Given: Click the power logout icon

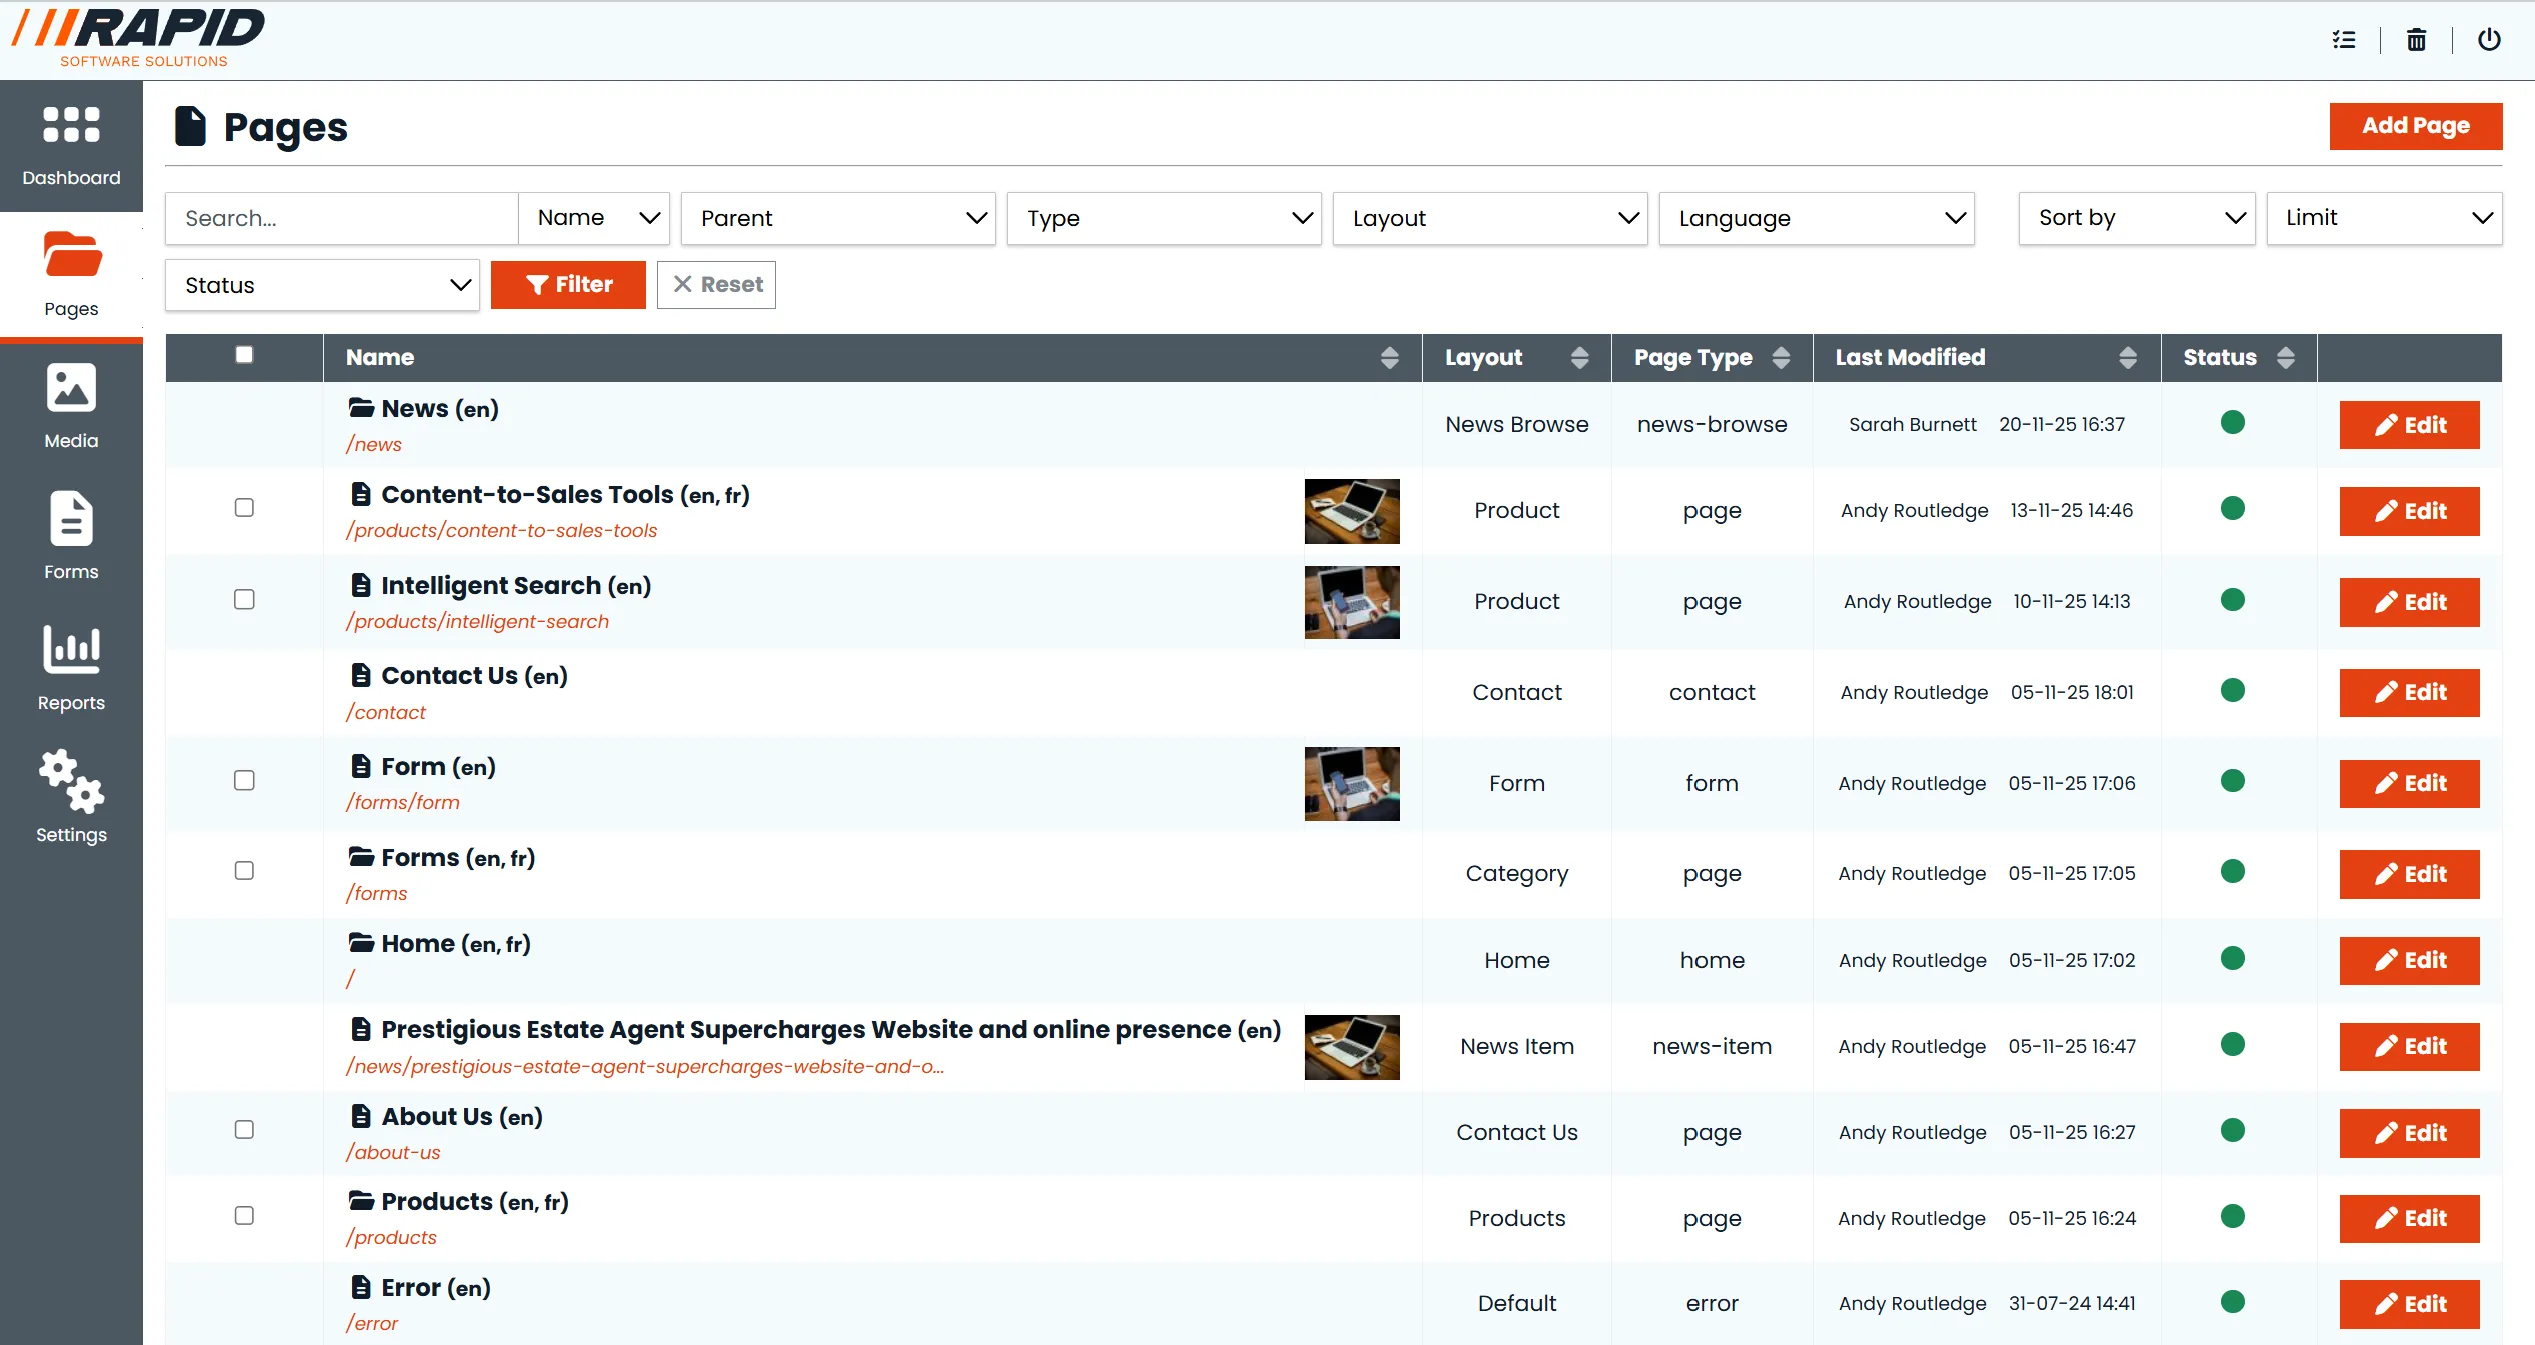Looking at the screenshot, I should (2489, 40).
